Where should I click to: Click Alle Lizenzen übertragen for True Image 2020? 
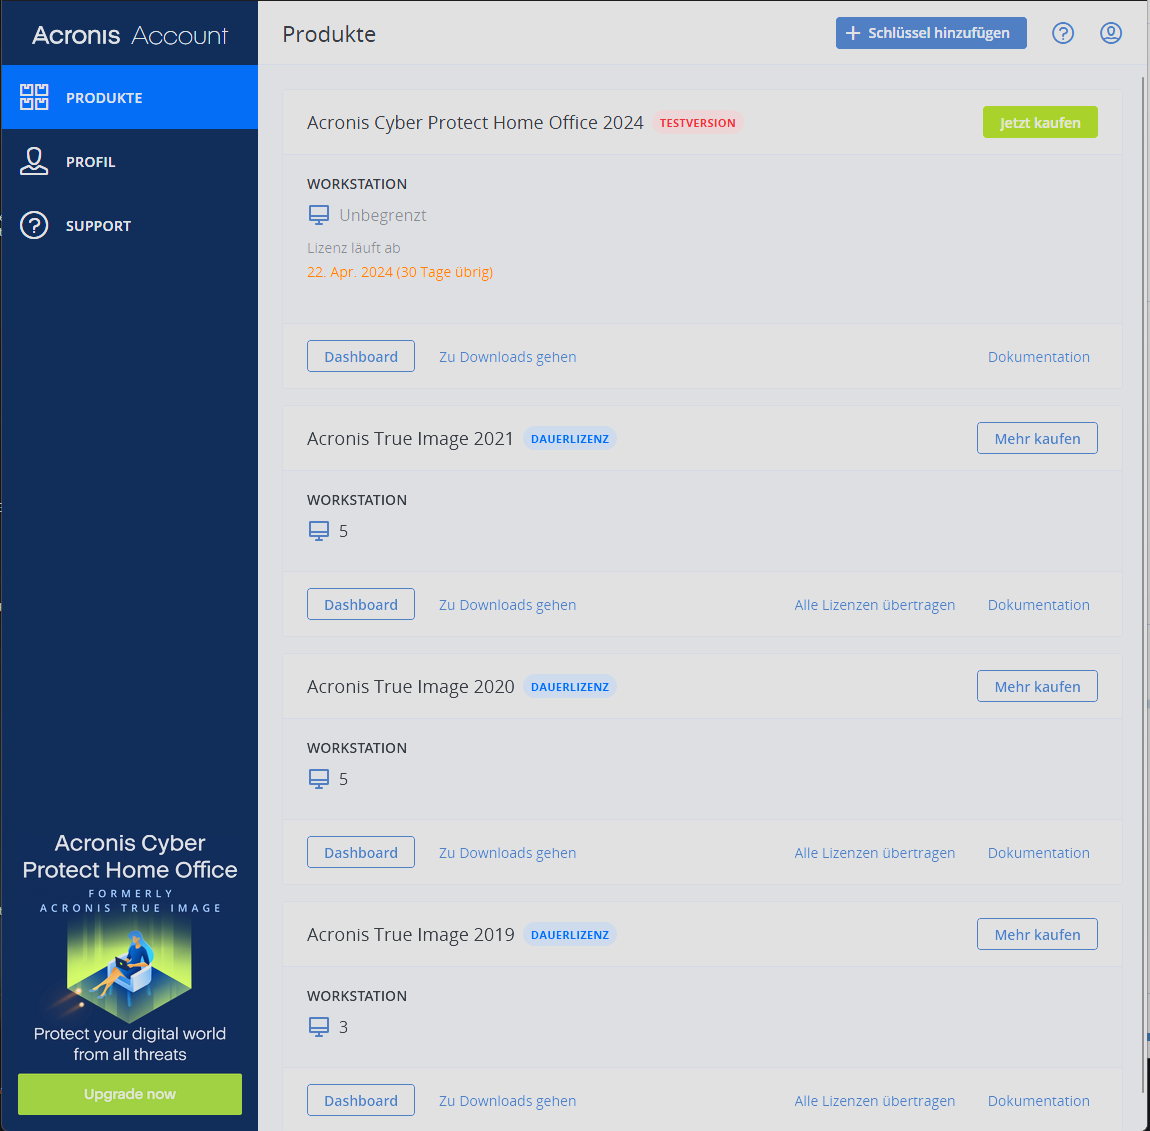[874, 852]
